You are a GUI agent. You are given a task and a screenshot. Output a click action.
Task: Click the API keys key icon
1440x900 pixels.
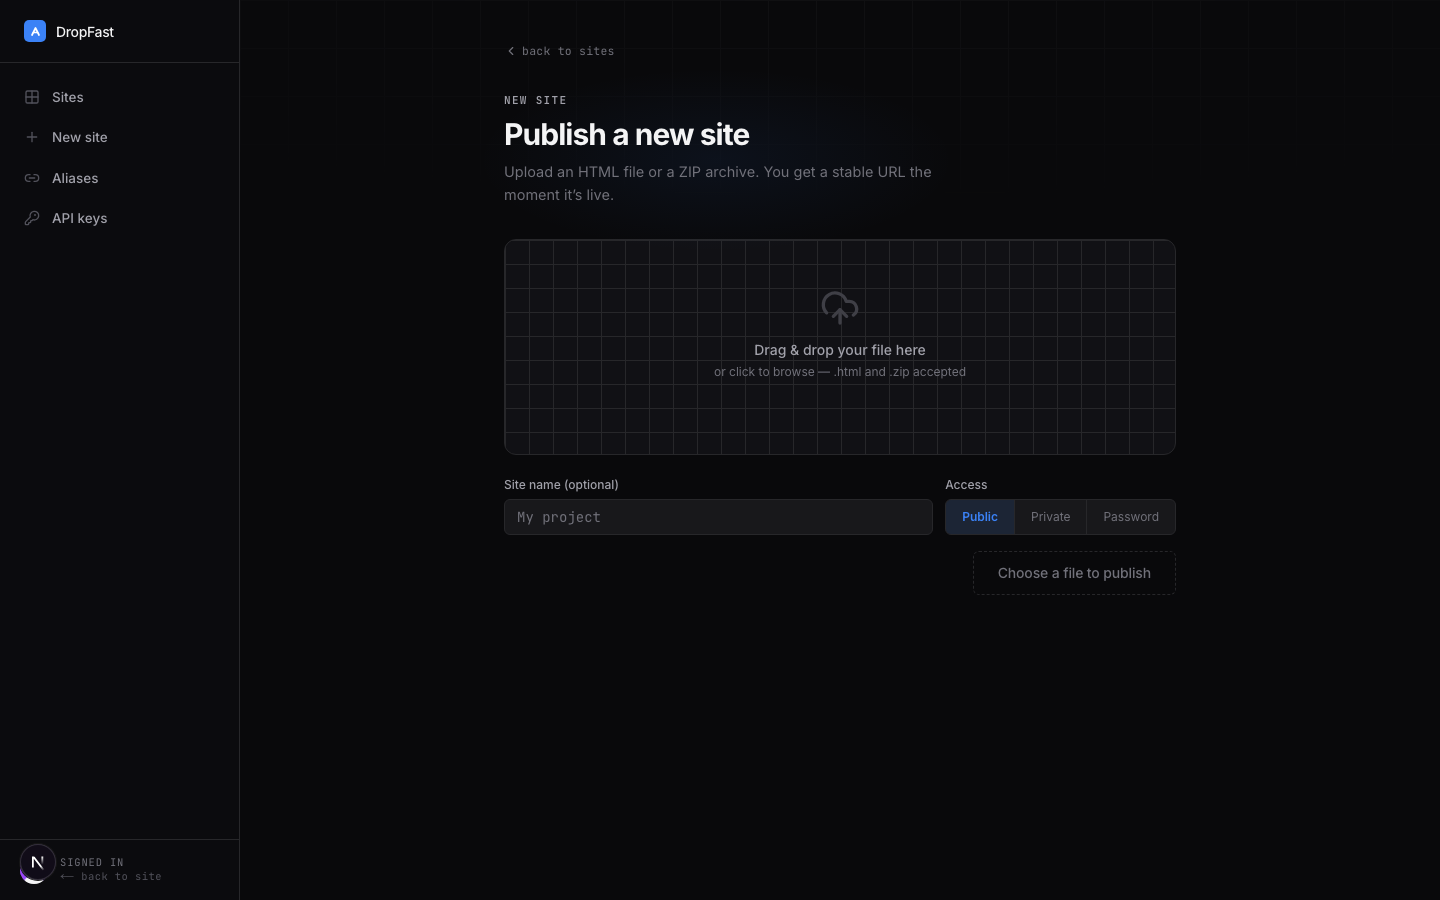coord(32,218)
